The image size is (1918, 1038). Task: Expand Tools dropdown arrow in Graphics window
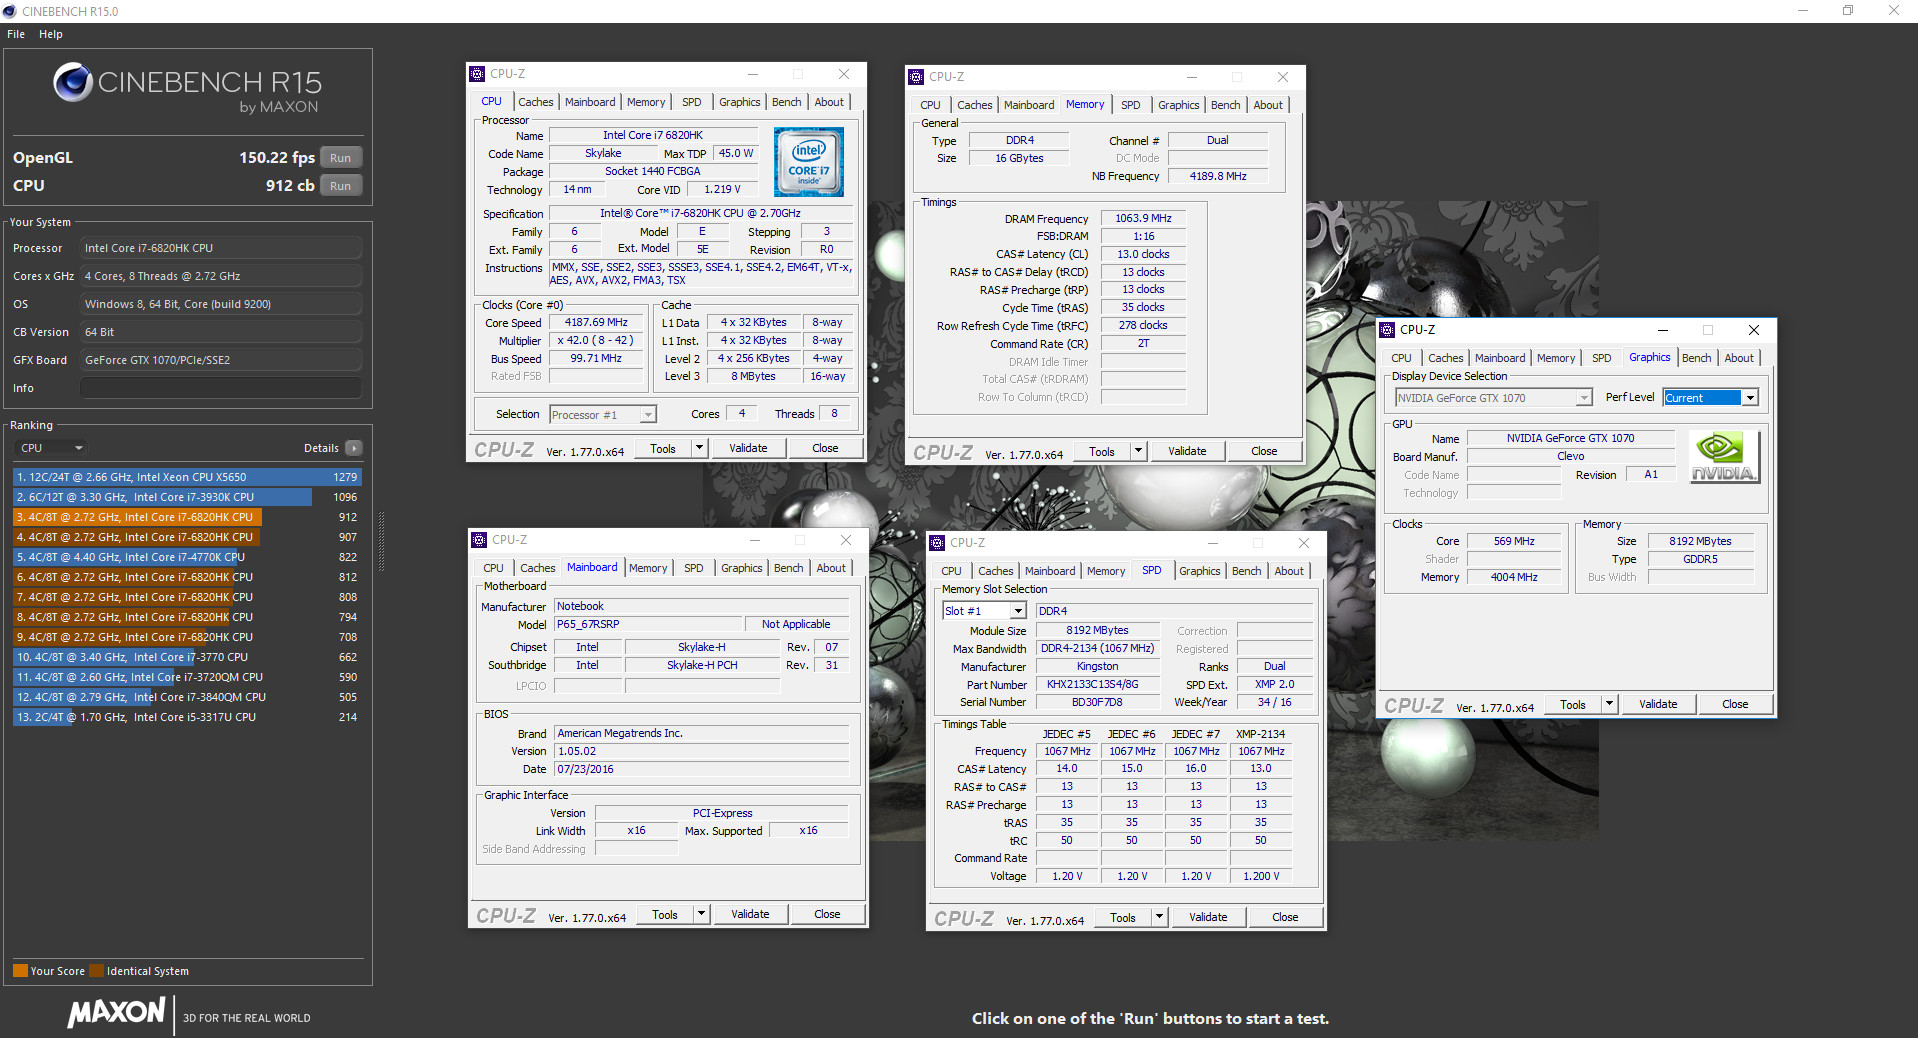point(1610,704)
